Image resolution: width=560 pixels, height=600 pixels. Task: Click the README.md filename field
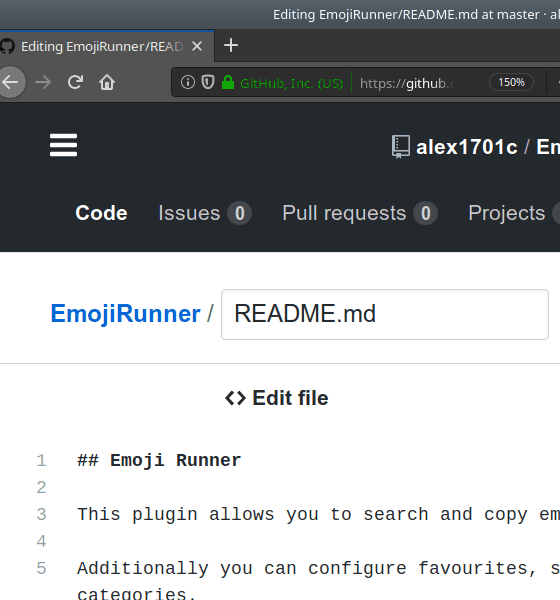click(385, 315)
